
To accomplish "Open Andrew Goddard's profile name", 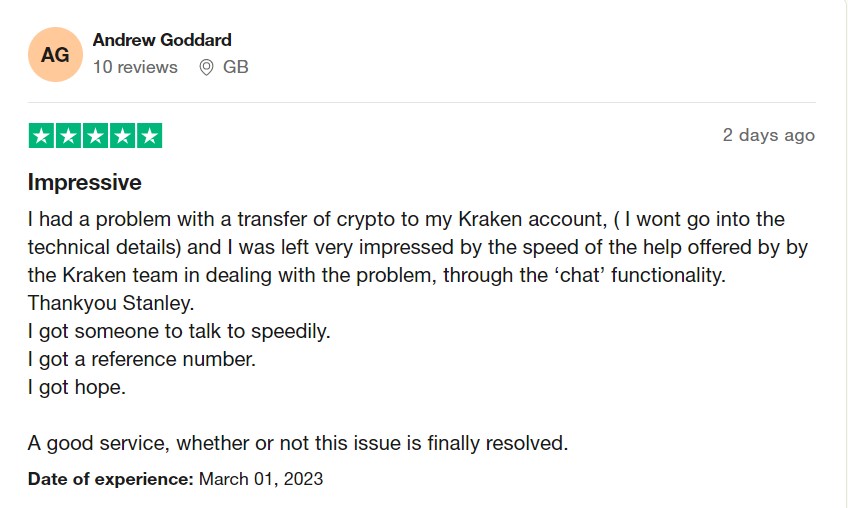I will (x=162, y=40).
